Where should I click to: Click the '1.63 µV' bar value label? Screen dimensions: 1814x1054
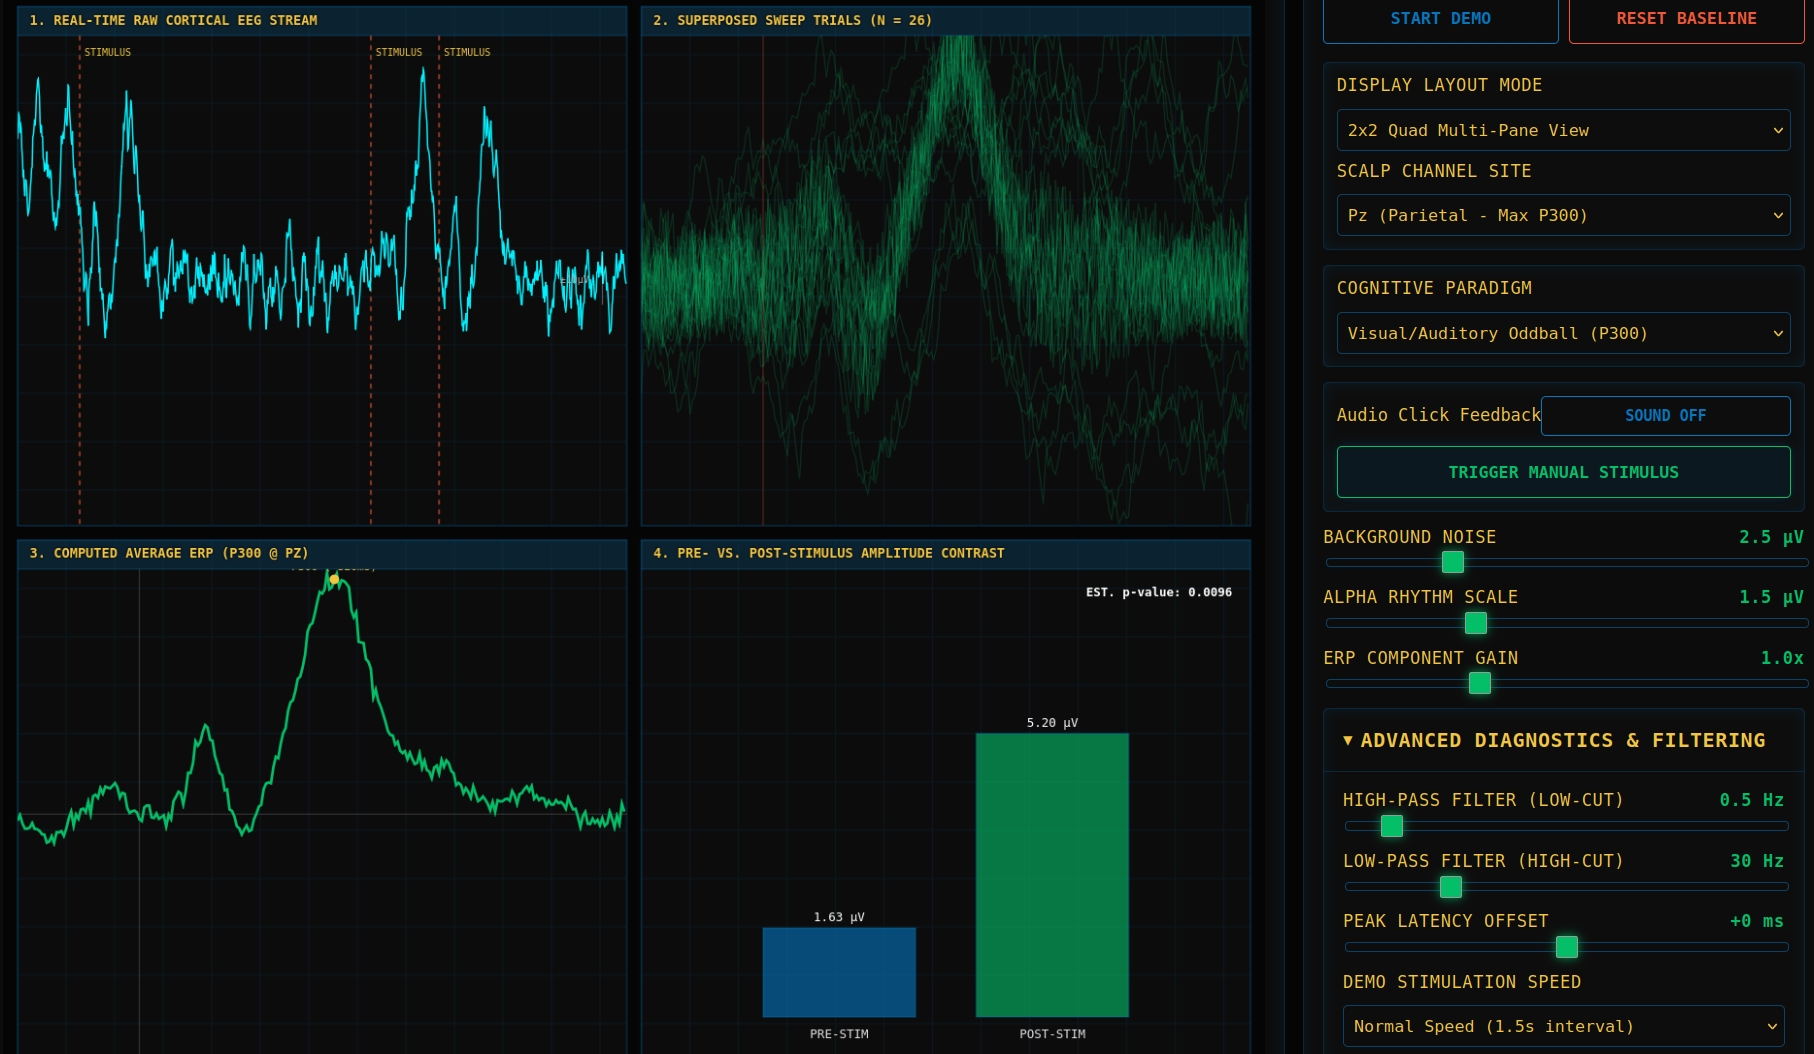point(839,917)
